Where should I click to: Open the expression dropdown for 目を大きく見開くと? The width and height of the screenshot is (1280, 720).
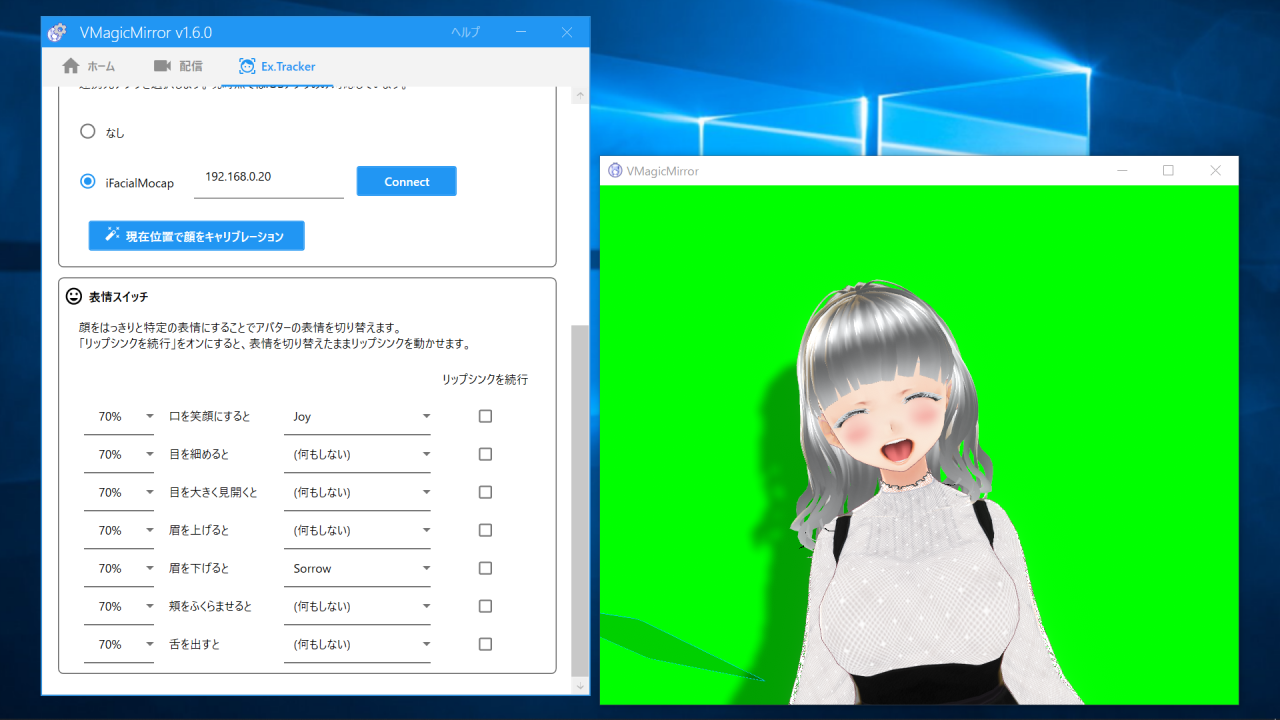tap(357, 493)
